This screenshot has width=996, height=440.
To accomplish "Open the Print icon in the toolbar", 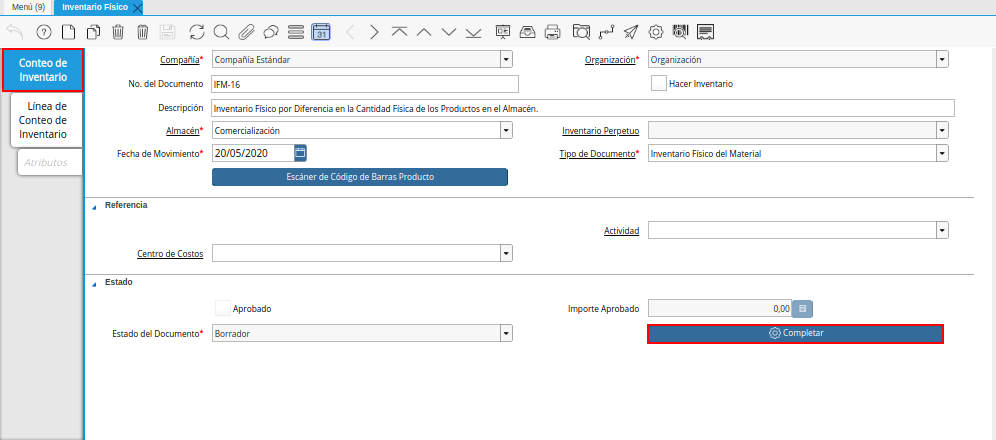I will pyautogui.click(x=553, y=32).
